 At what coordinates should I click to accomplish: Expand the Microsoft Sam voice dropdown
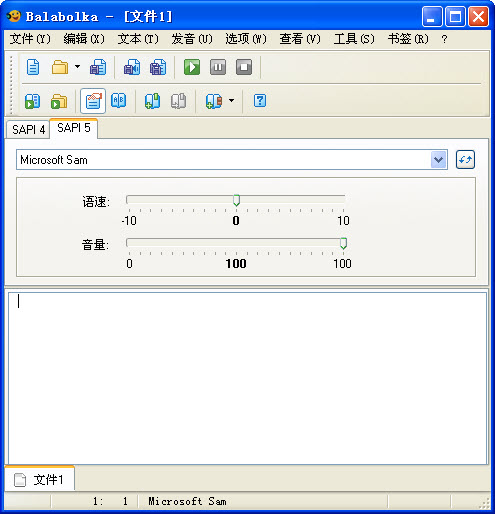(439, 160)
